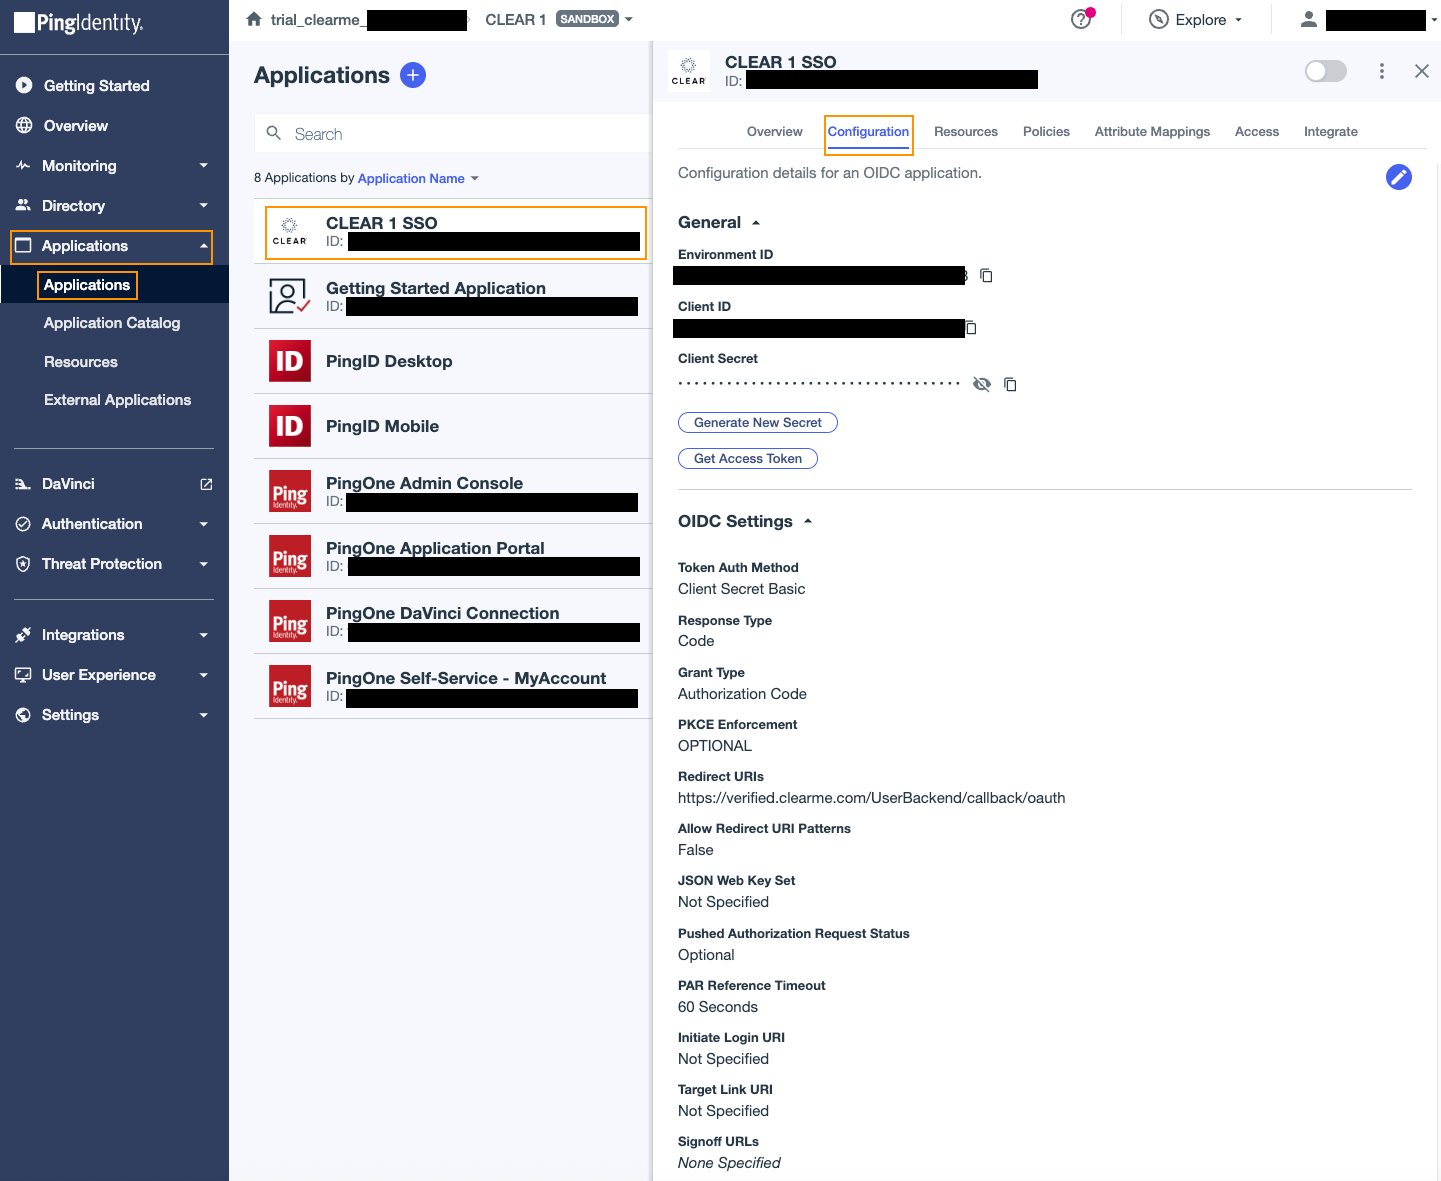Click Get Access Token button
The height and width of the screenshot is (1181, 1441).
748,459
